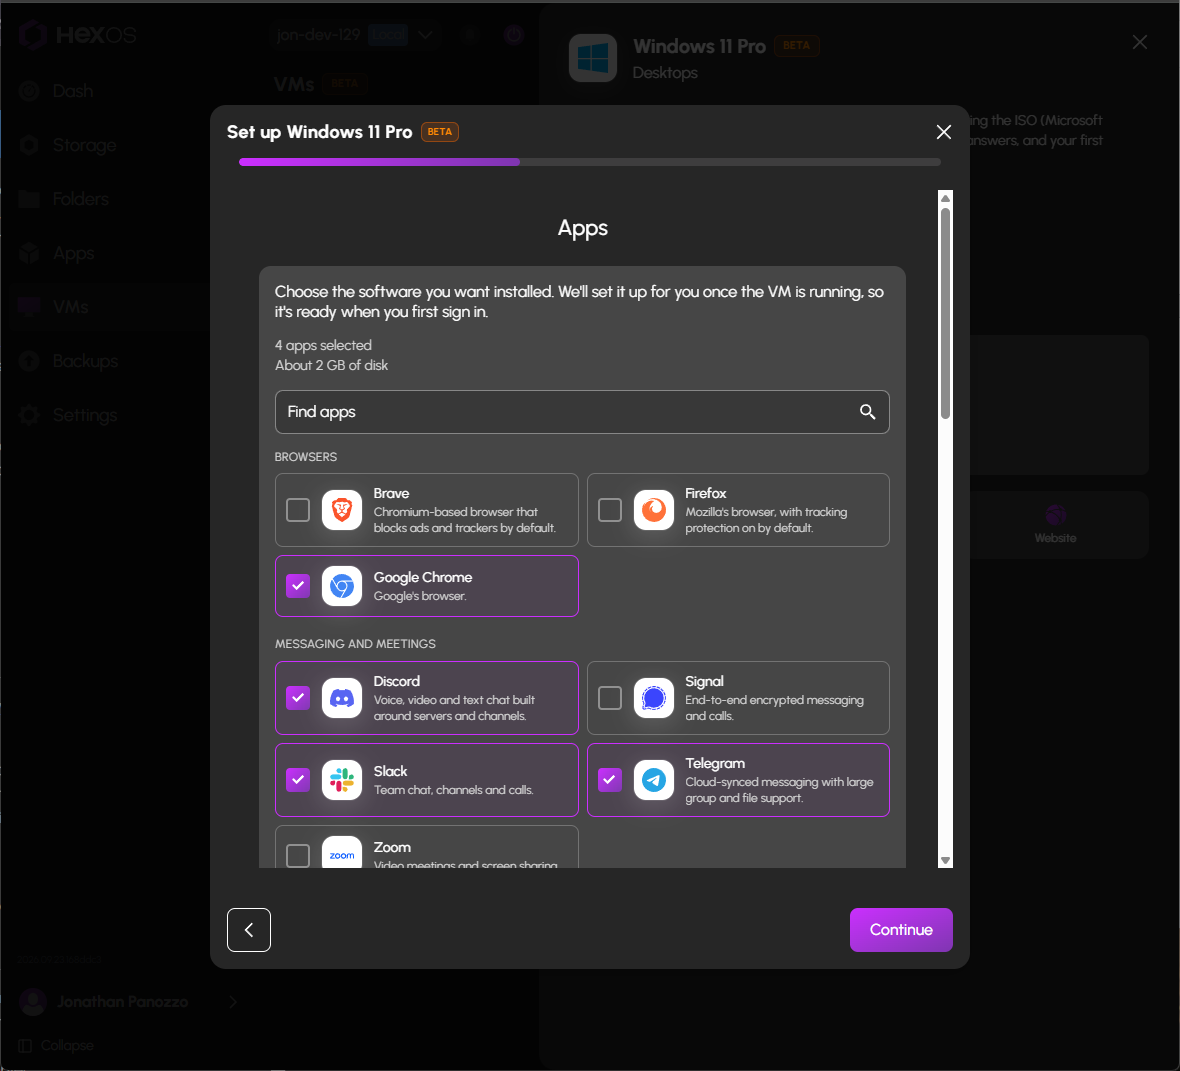Viewport: 1180px width, 1071px height.
Task: Click the Website icon in the background panel
Action: click(1055, 515)
